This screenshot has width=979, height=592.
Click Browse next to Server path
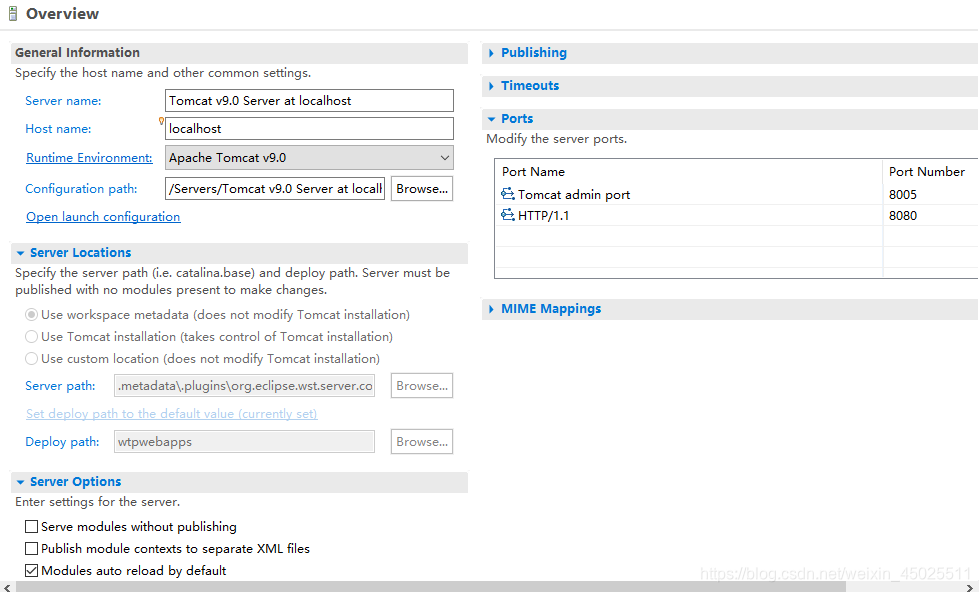pos(422,385)
